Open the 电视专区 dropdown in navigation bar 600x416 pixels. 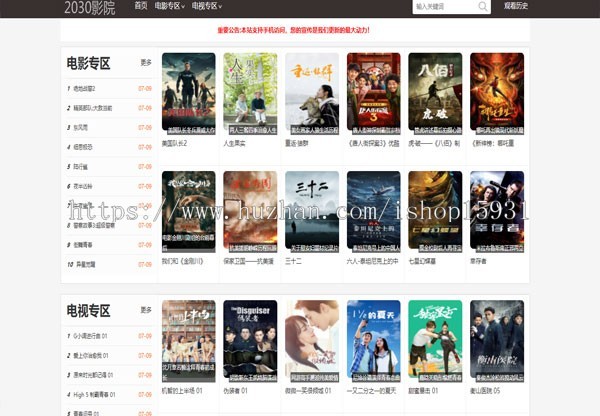207,6
